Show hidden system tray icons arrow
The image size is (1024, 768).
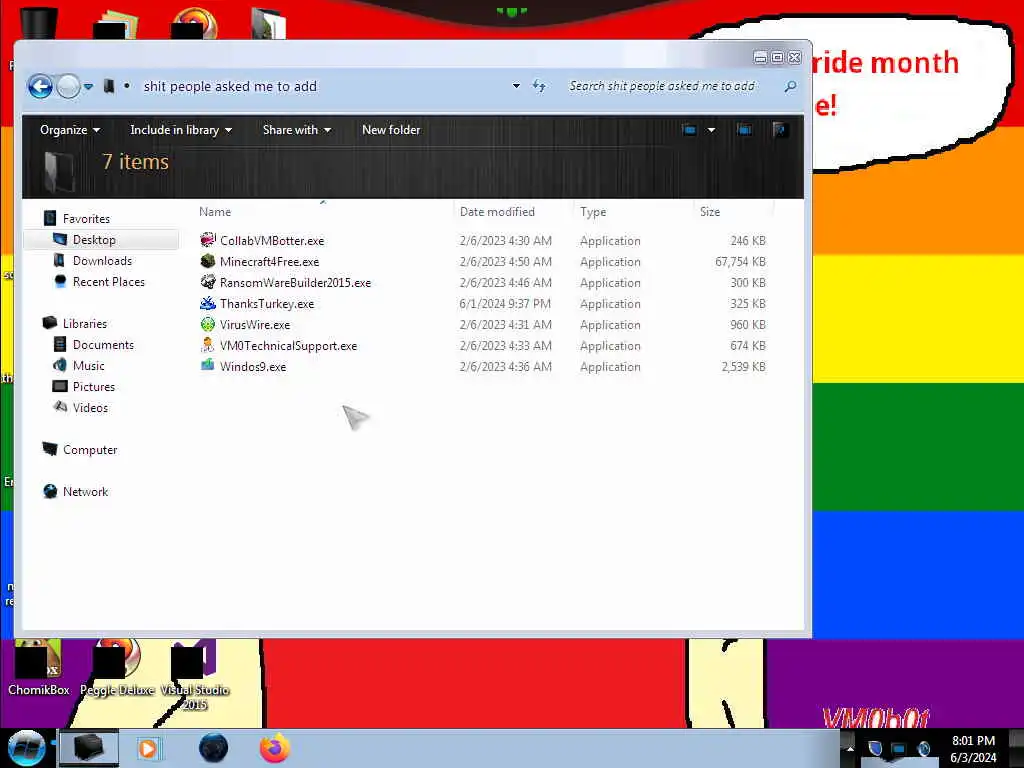pos(850,749)
